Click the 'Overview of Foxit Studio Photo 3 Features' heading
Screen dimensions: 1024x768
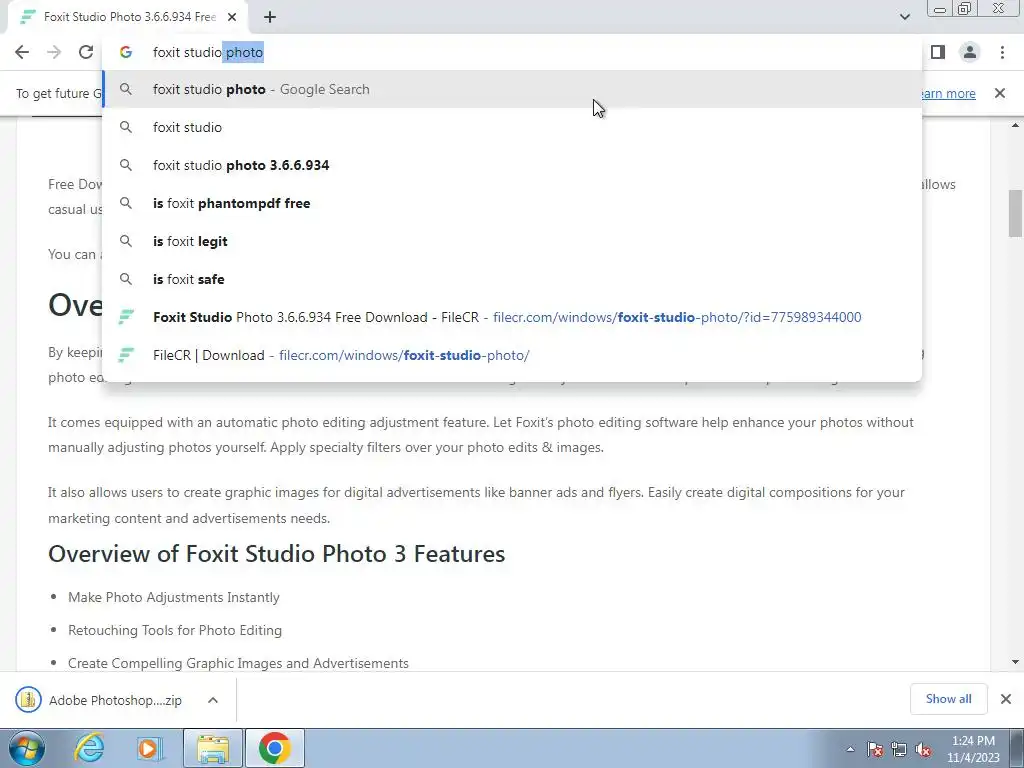click(277, 554)
